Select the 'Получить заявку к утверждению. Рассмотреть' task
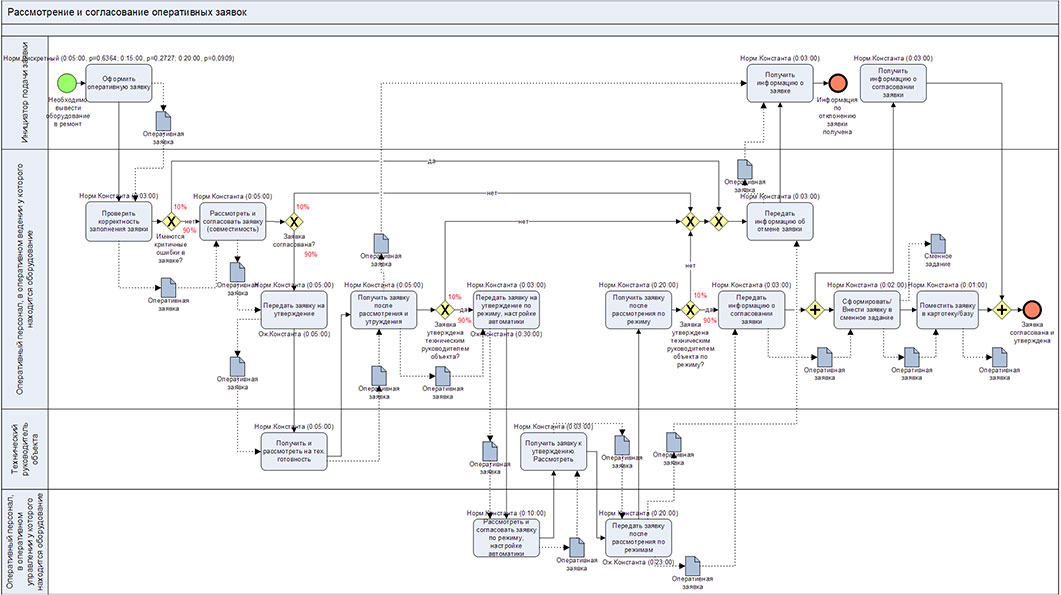Image resolution: width=1061 pixels, height=595 pixels. pyautogui.click(x=554, y=449)
